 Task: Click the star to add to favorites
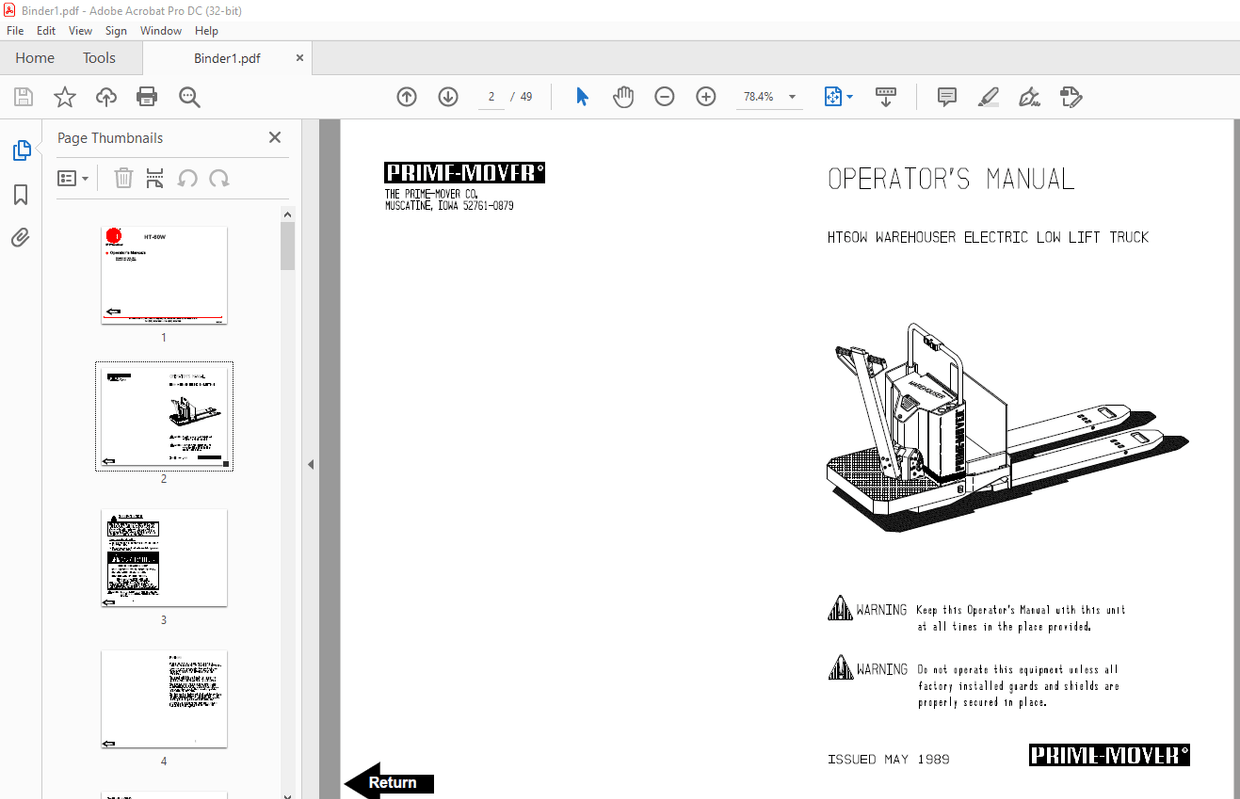point(64,96)
